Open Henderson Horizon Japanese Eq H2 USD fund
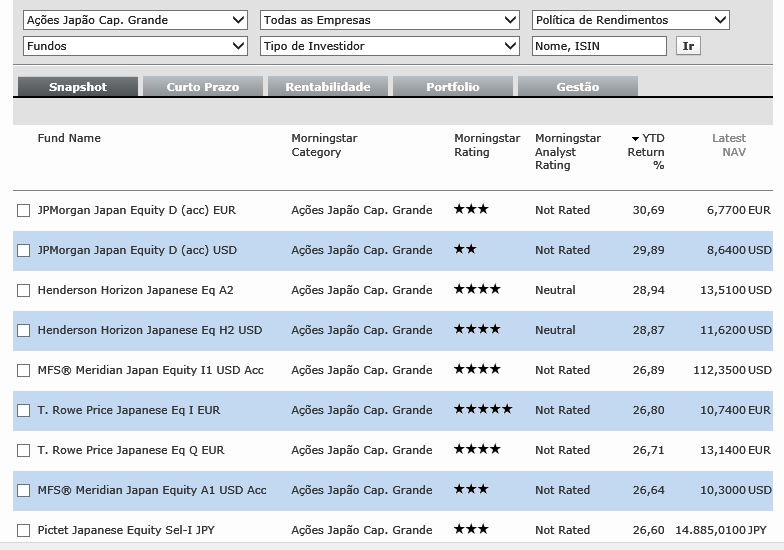784x550 pixels. tap(150, 330)
